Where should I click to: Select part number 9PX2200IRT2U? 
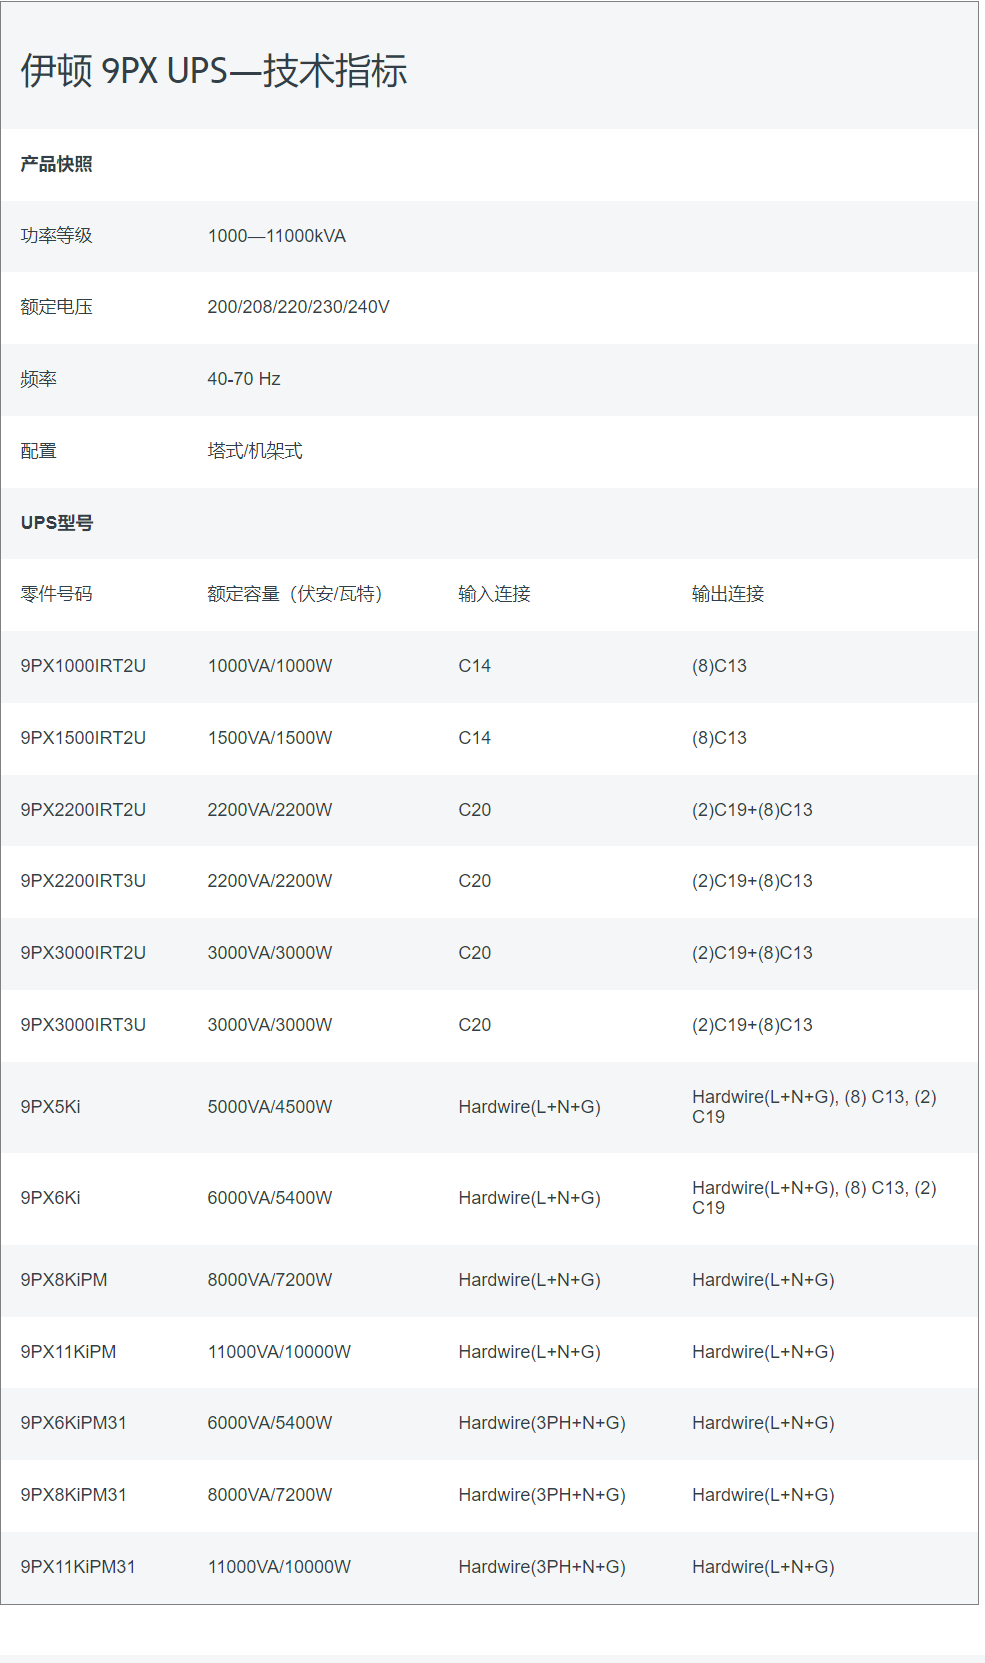(x=83, y=810)
